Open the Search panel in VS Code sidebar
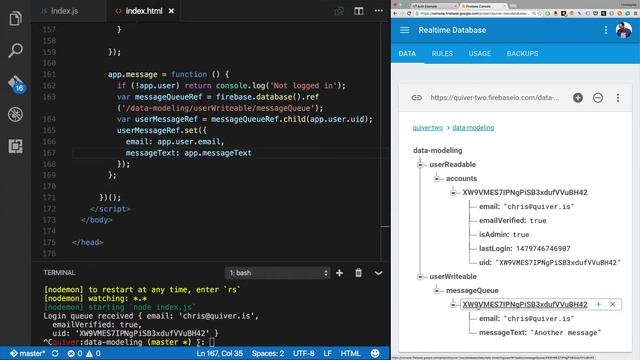 click(15, 50)
